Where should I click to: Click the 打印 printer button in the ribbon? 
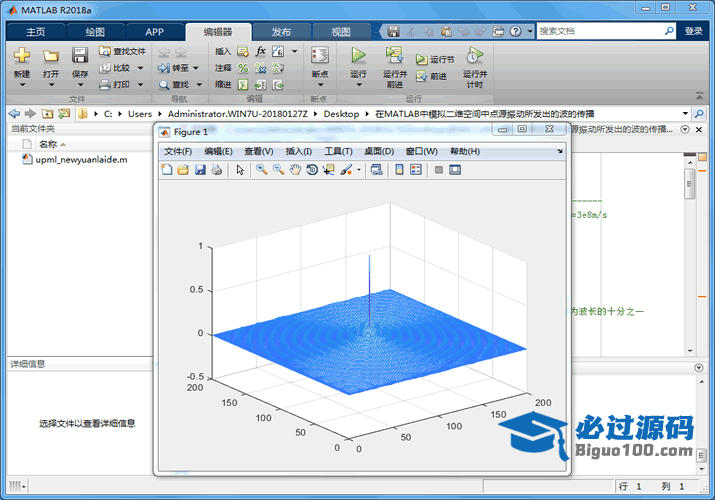pos(115,84)
